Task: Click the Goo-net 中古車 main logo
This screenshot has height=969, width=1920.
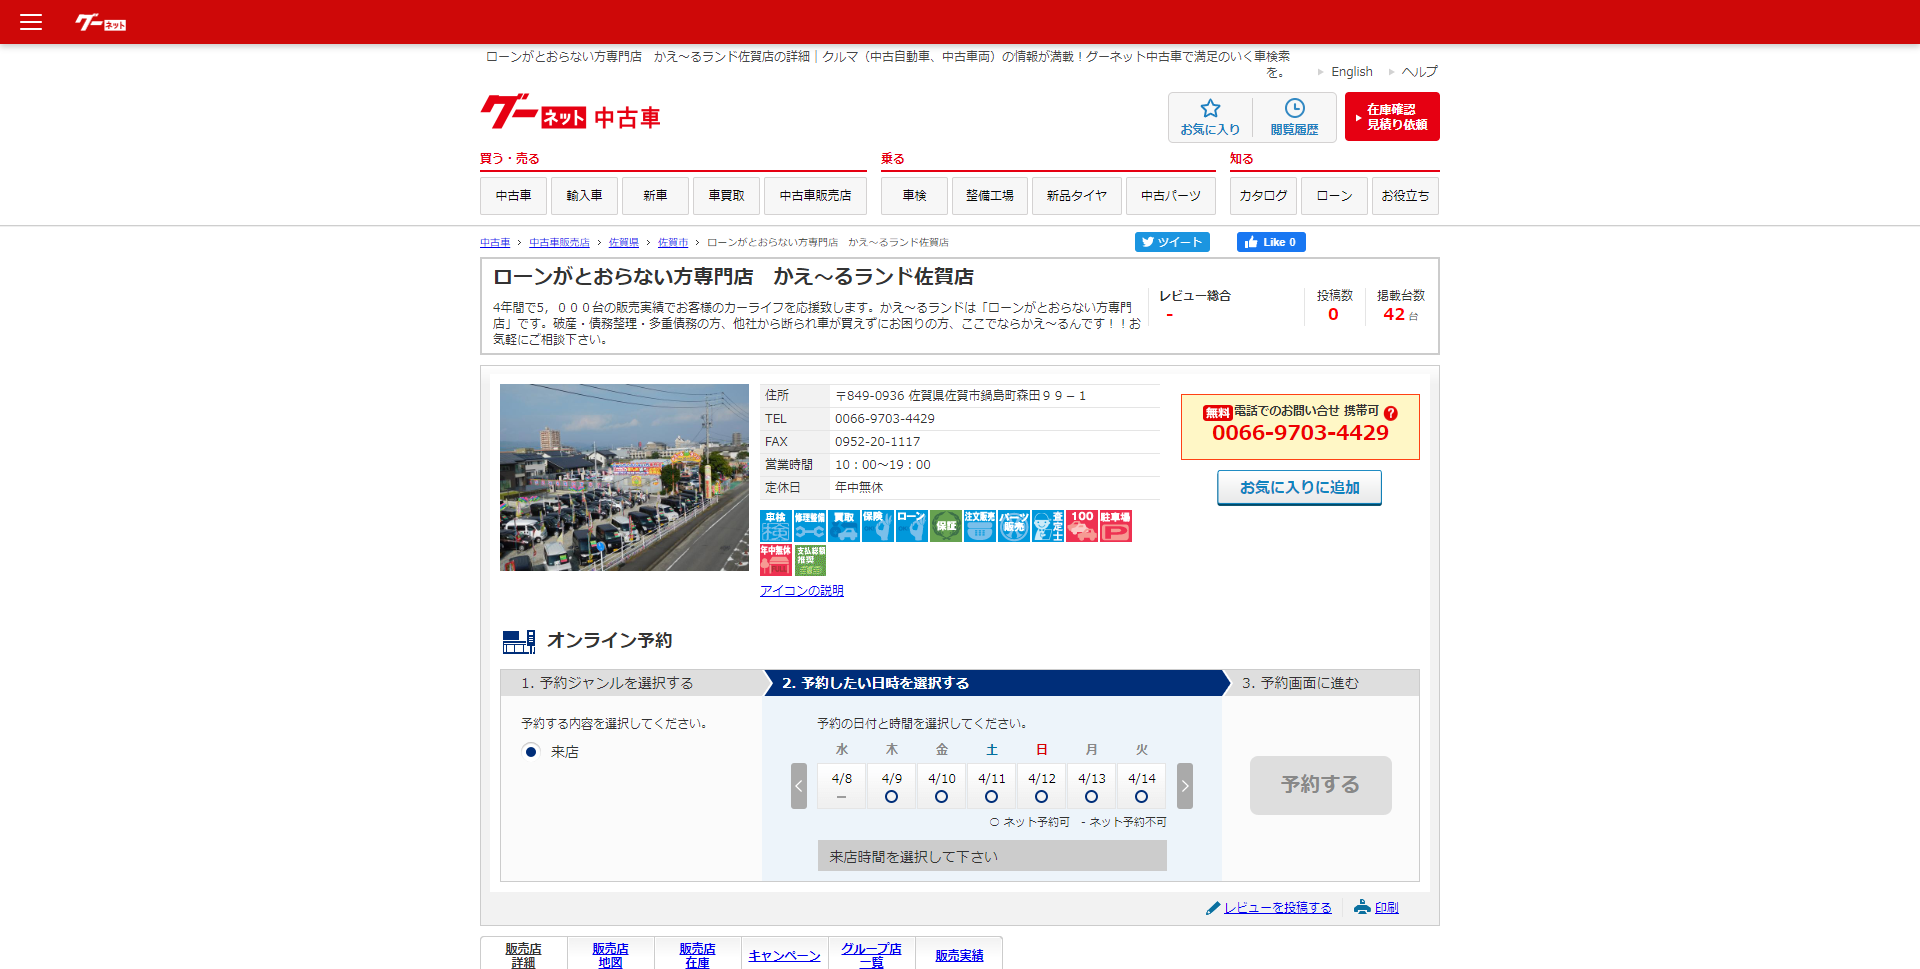Action: (571, 114)
